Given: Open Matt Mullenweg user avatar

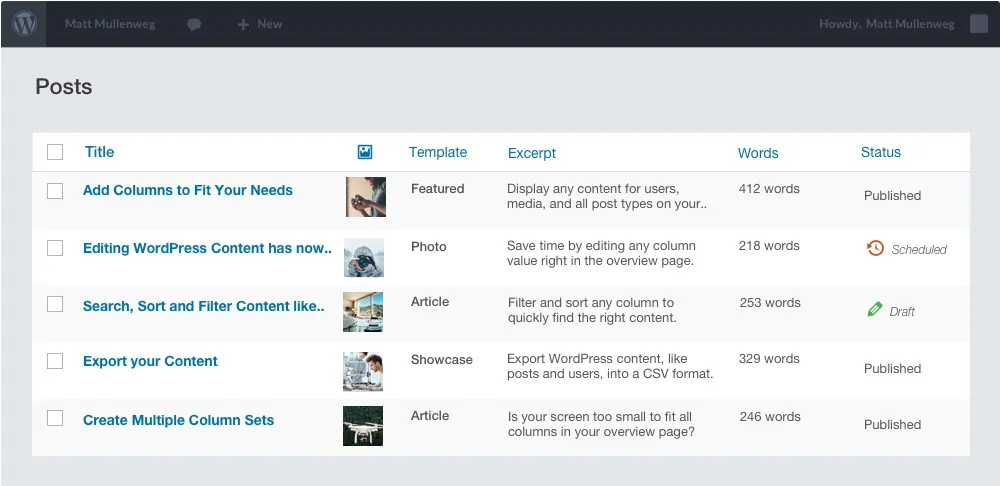Looking at the screenshot, I should [978, 24].
